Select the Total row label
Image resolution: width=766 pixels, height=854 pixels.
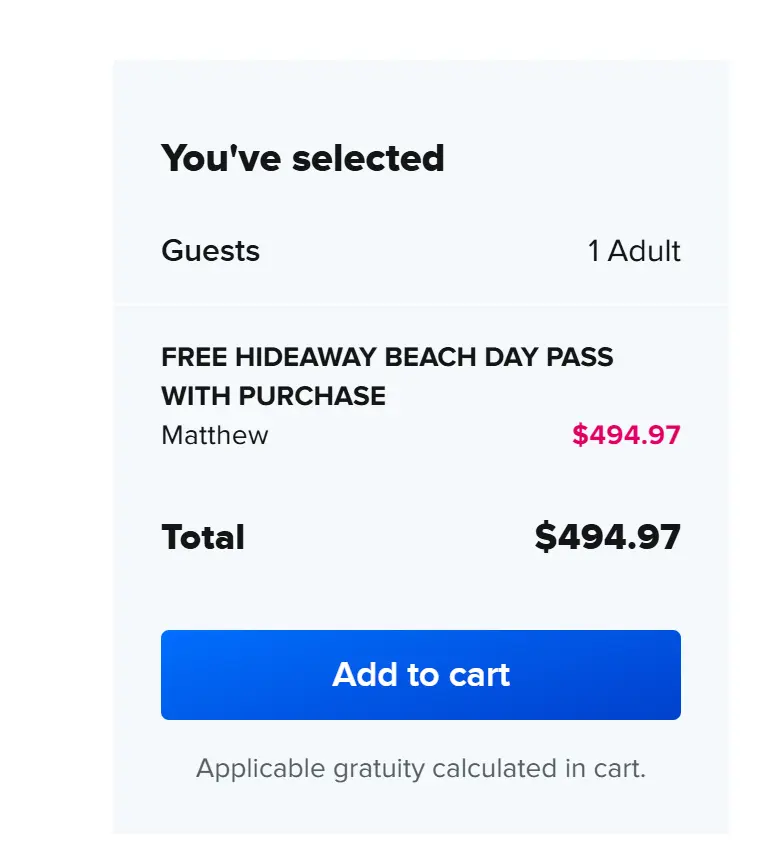(x=202, y=537)
